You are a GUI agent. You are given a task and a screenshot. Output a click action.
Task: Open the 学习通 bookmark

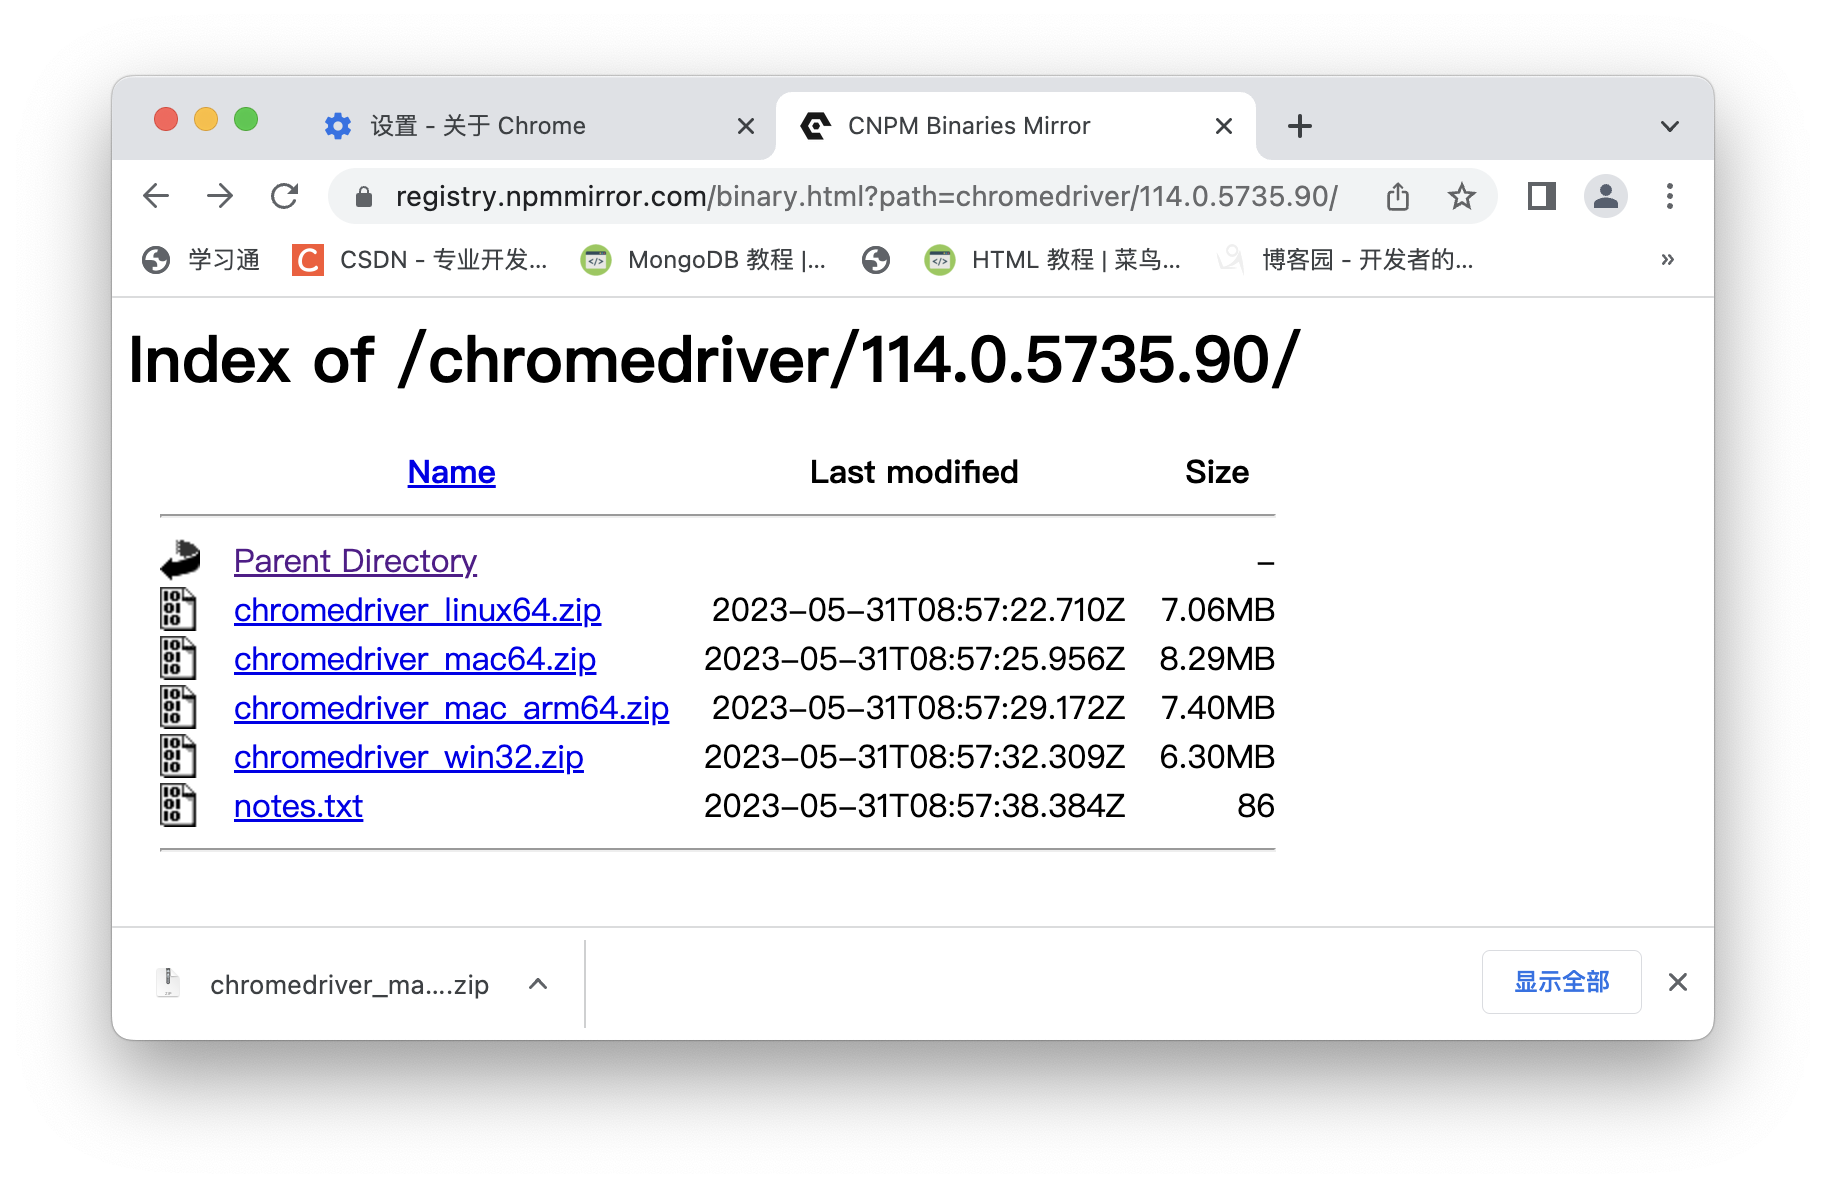tap(200, 260)
